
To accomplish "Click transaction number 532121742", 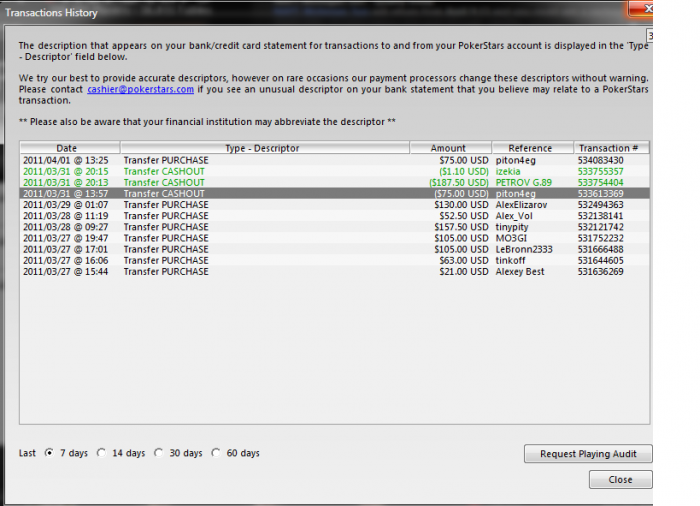I will 600,227.
